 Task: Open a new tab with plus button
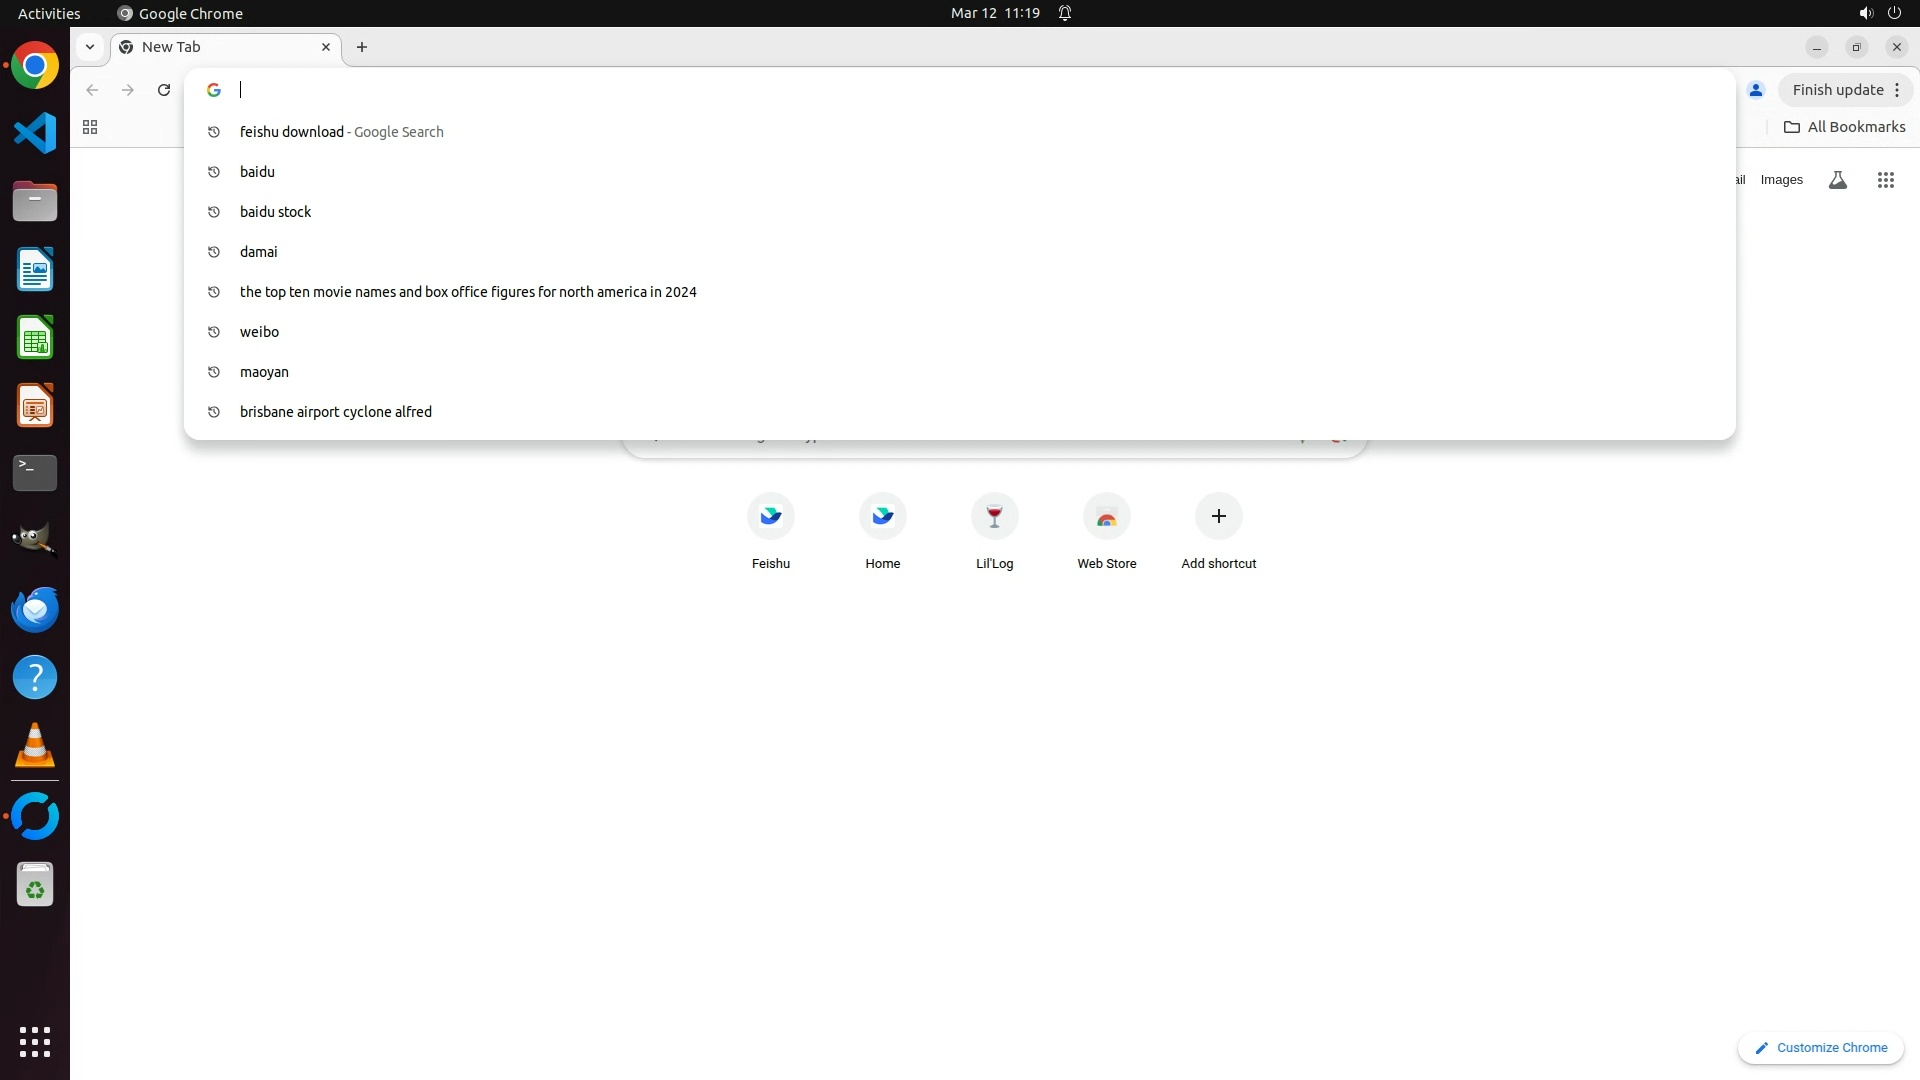[x=362, y=47]
